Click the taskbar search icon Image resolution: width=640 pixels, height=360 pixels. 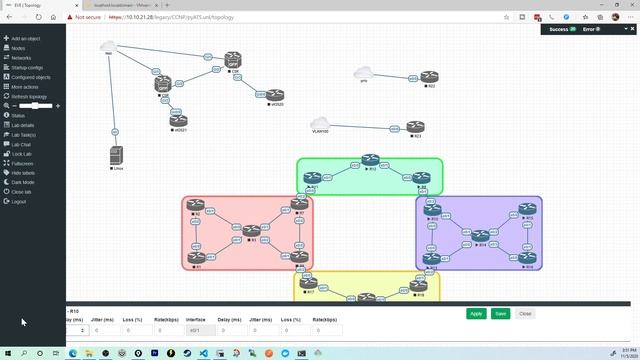tap(24, 353)
